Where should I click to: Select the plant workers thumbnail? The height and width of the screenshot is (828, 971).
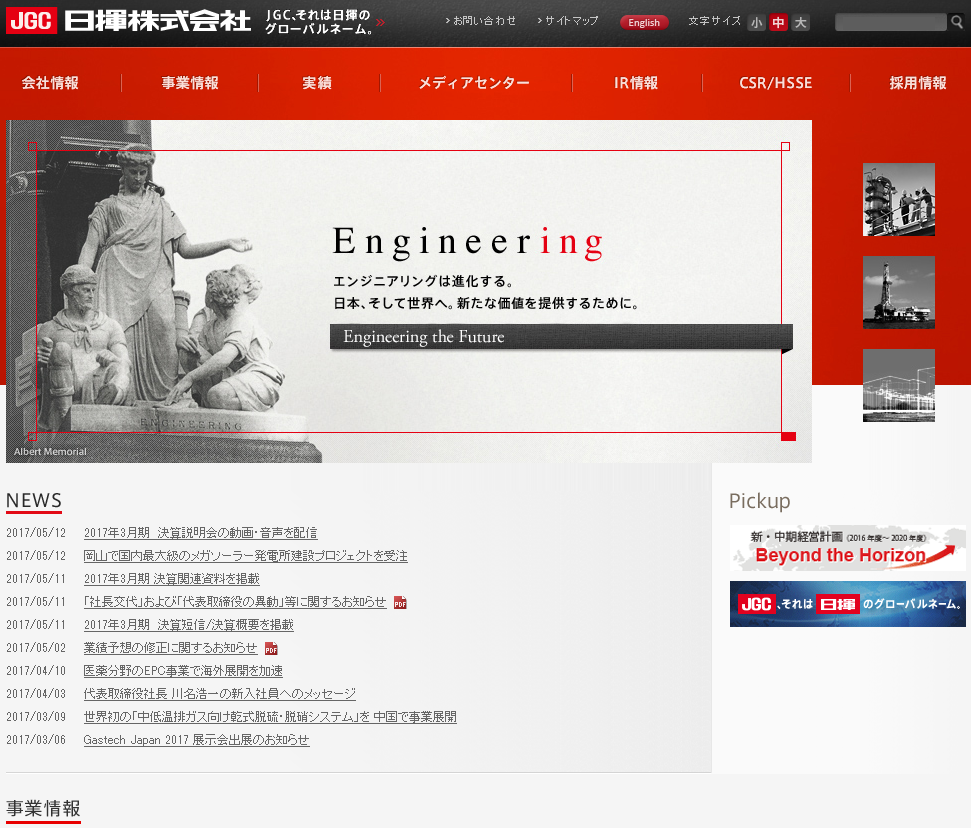[899, 199]
